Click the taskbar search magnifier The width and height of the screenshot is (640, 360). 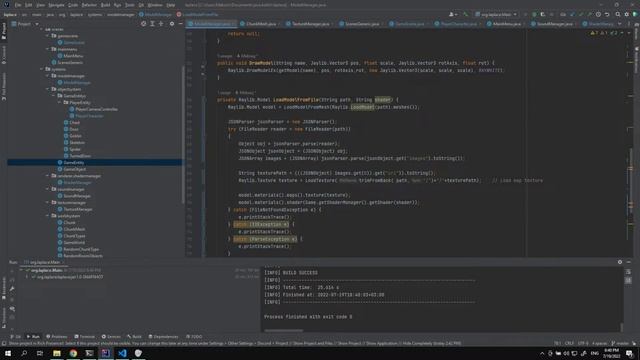pos(24,353)
